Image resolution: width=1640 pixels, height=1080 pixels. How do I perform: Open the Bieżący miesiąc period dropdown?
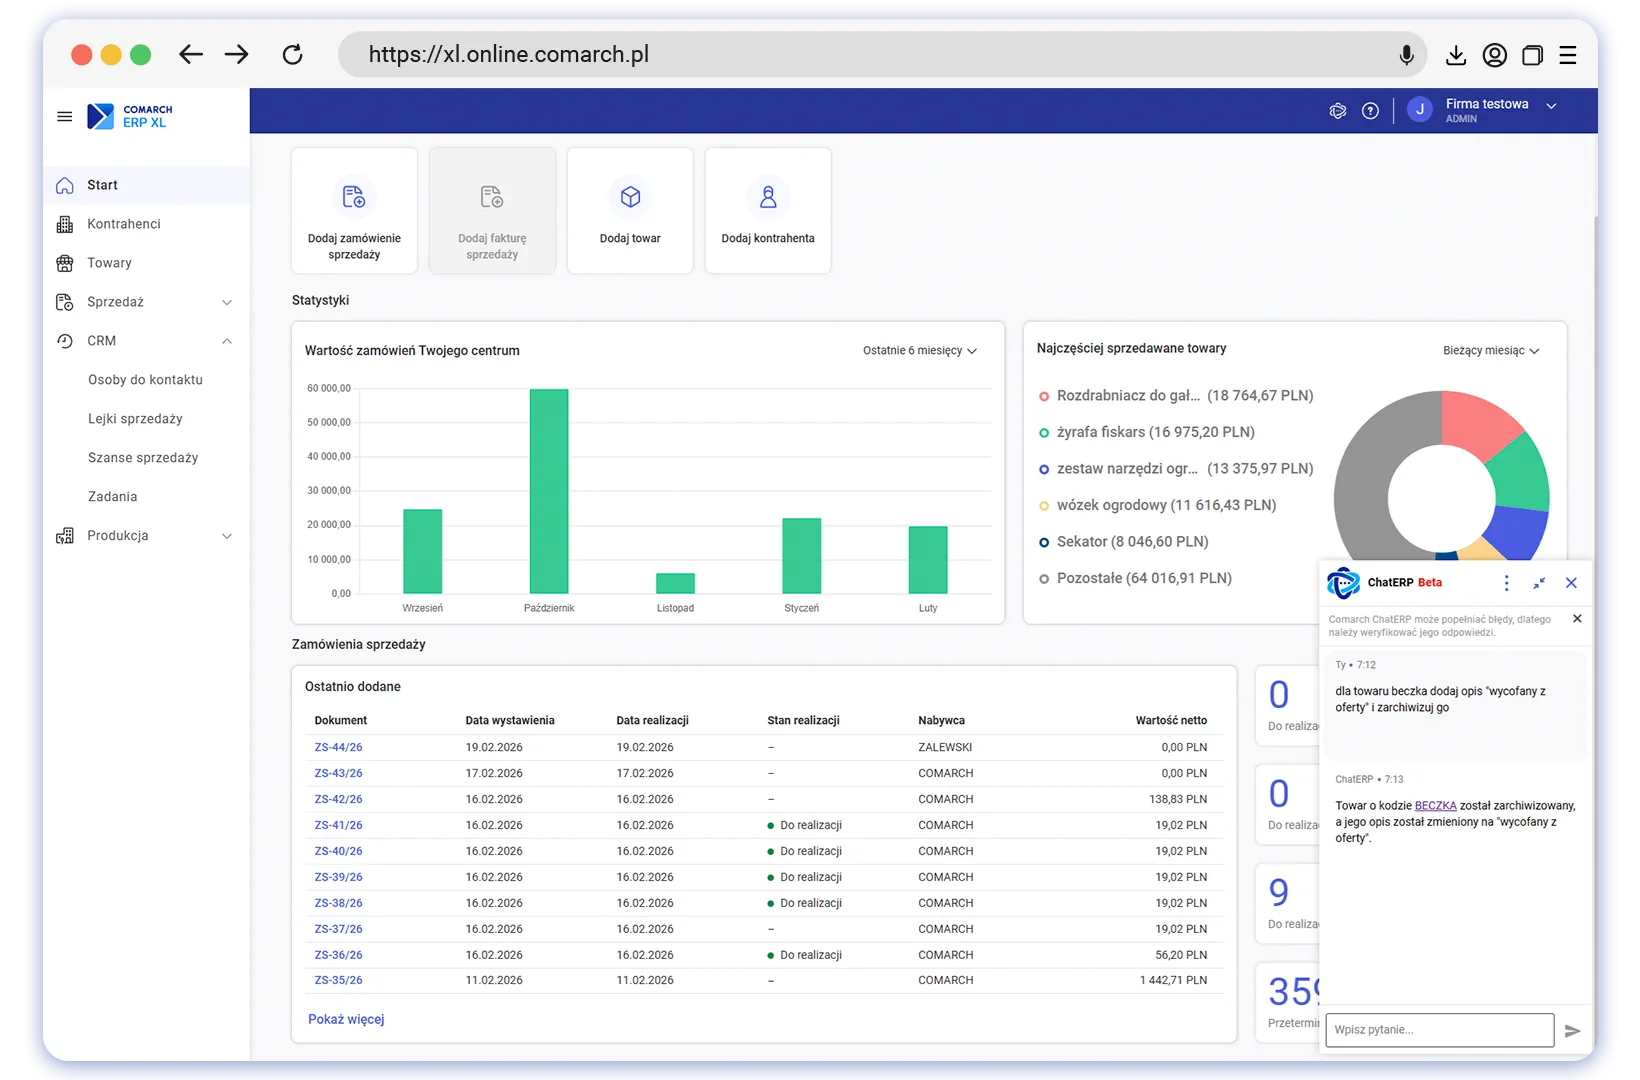pos(1490,351)
